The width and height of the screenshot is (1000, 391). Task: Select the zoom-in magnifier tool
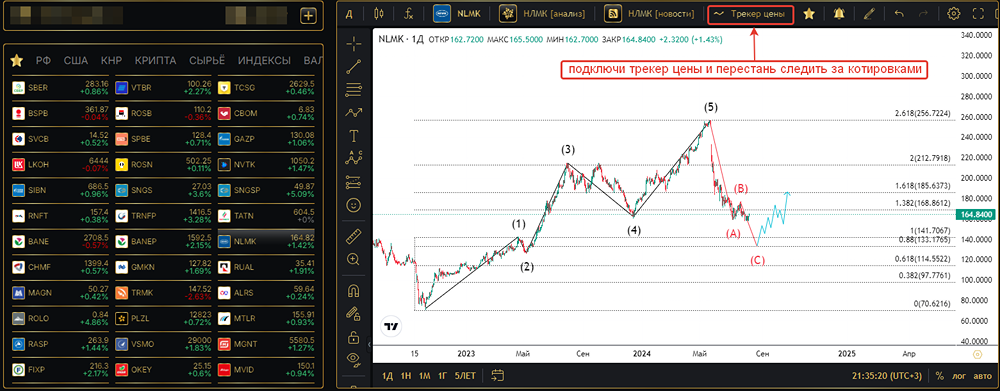pos(353,259)
